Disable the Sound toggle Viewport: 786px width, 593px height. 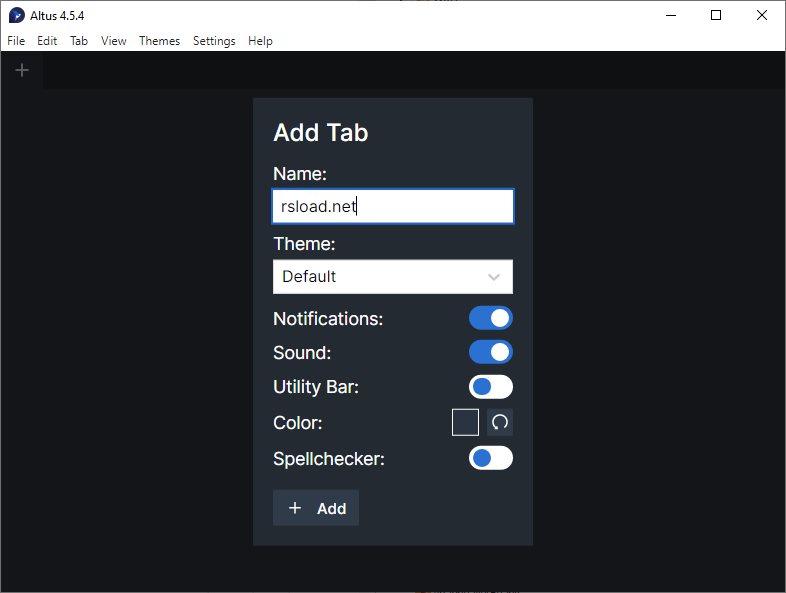click(491, 352)
